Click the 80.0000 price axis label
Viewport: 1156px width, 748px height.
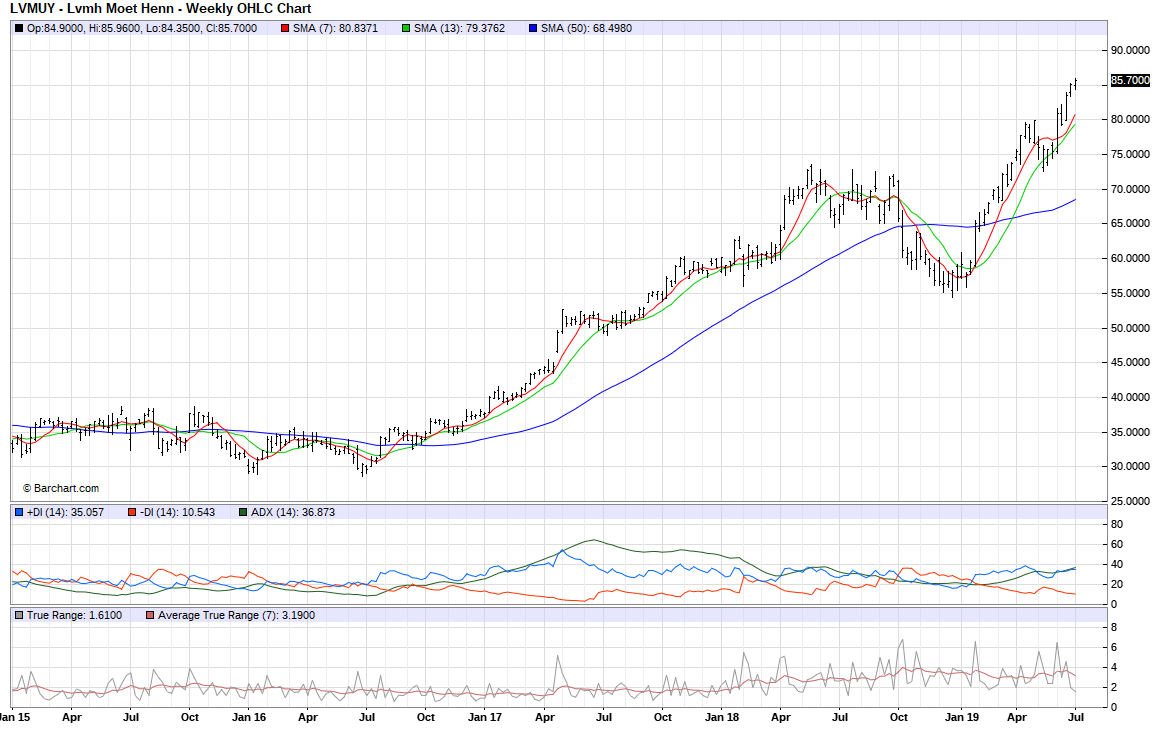coord(1130,119)
